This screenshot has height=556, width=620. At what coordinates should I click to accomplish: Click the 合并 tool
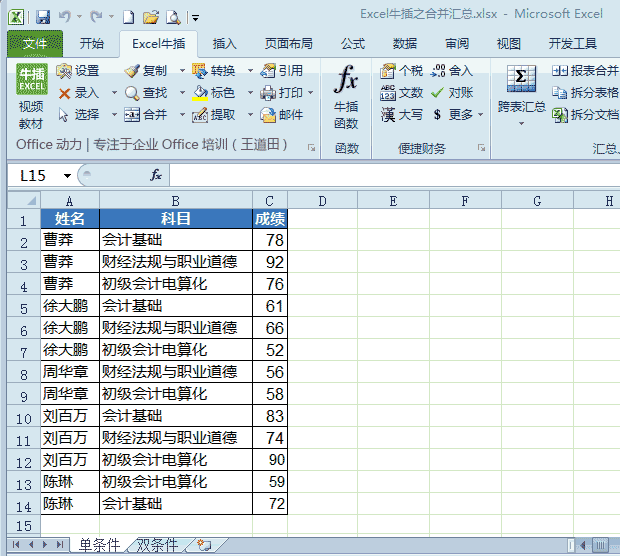click(x=146, y=115)
